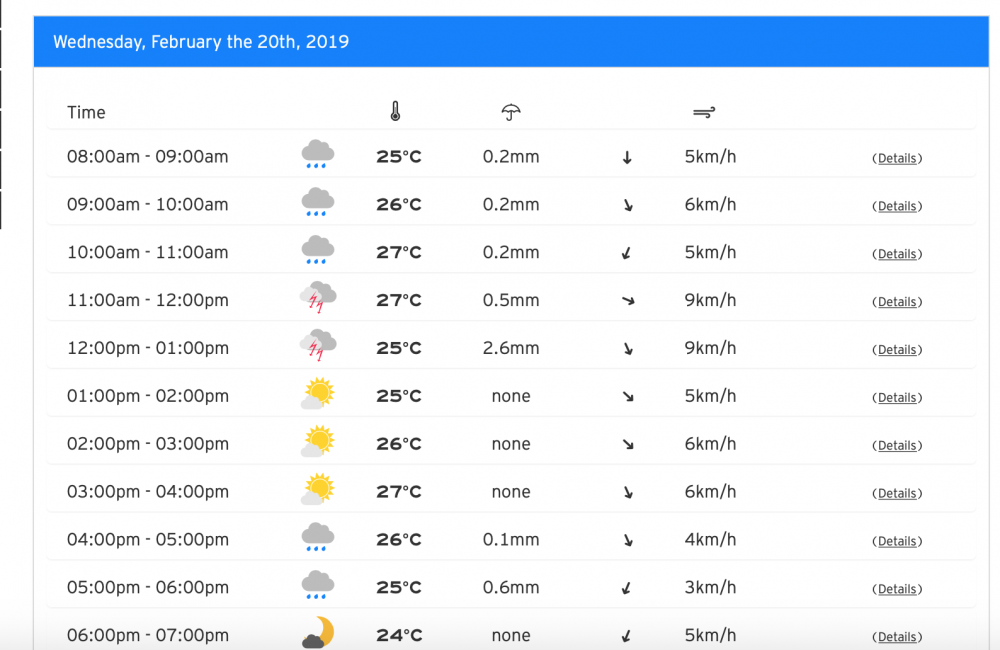1000x650 pixels.
Task: Click the Wednesday, February the 20th header bar
Action: [510, 42]
